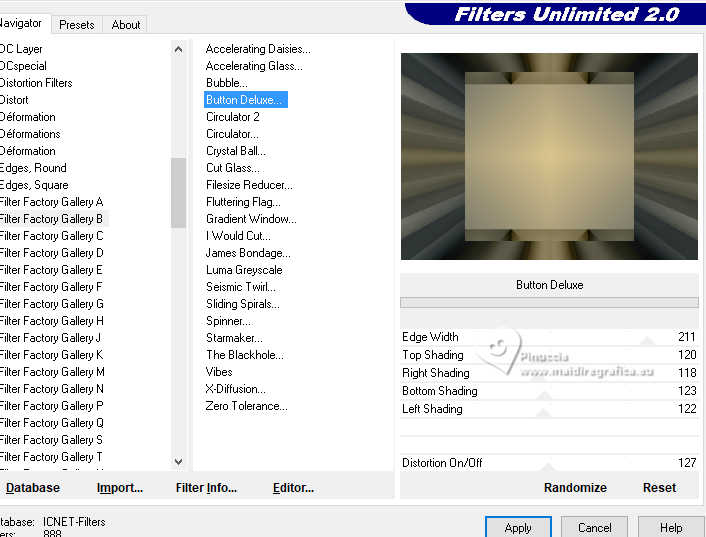The image size is (706, 537).
Task: Select Filter Factory Gallery K category
Action: click(x=51, y=355)
